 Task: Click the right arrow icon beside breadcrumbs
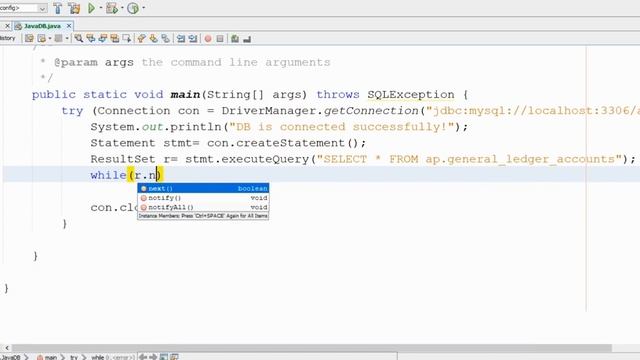(153, 357)
